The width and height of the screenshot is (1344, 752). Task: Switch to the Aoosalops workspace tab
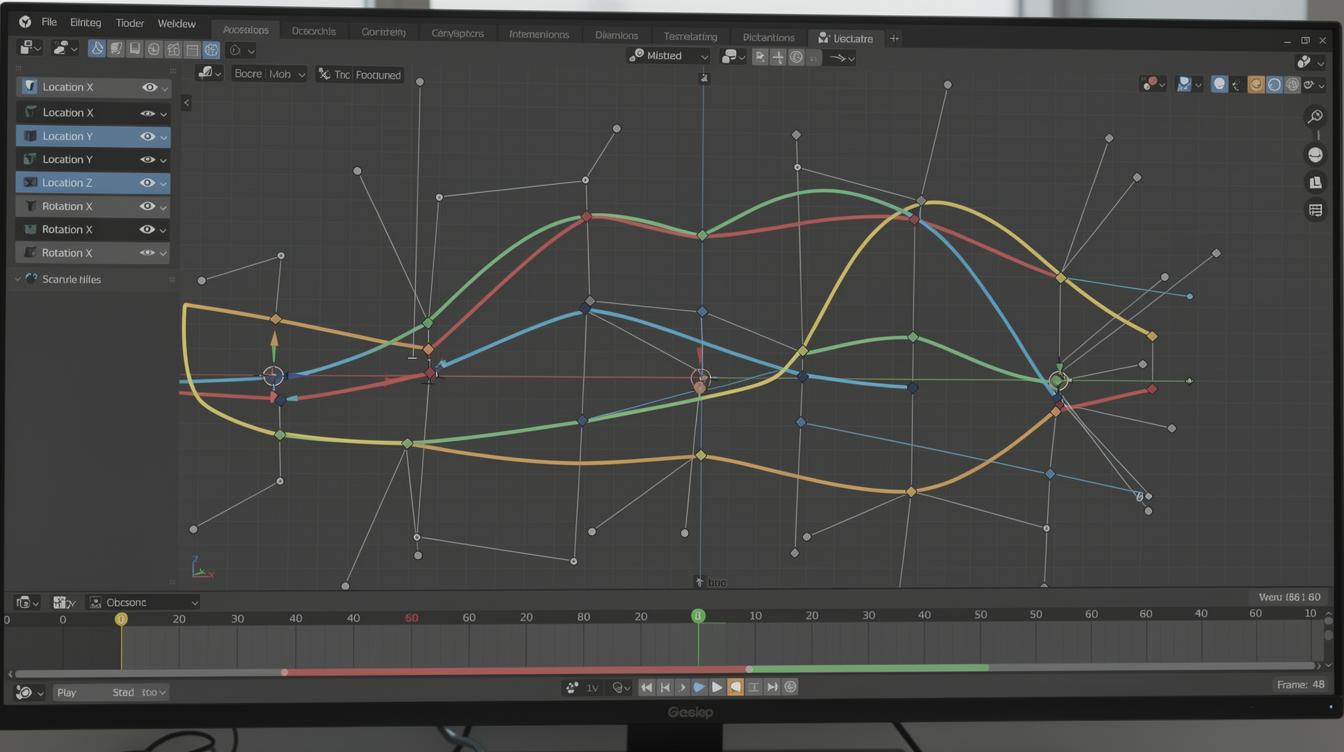tap(245, 29)
